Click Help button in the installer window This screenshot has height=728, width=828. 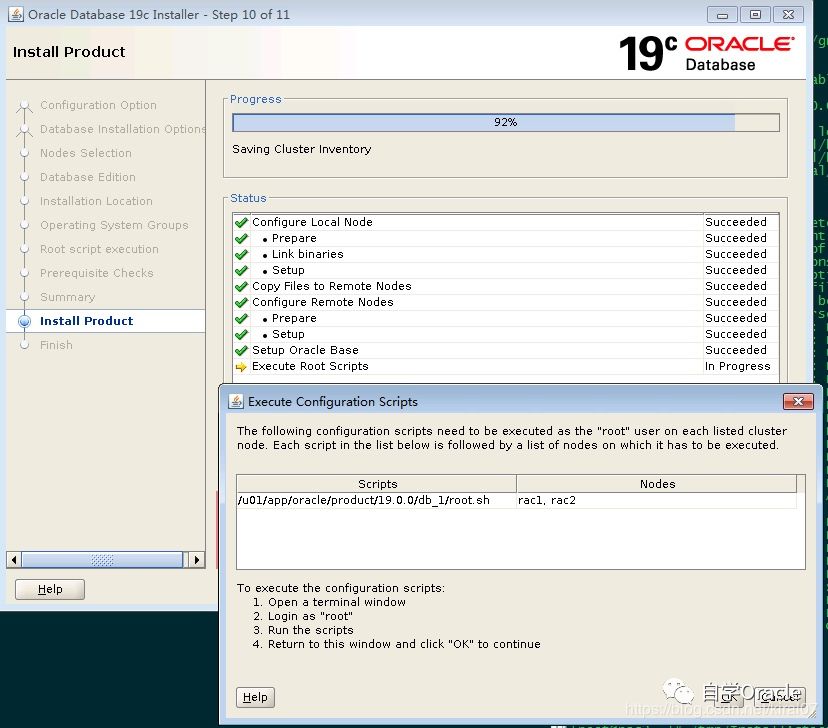[x=50, y=590]
